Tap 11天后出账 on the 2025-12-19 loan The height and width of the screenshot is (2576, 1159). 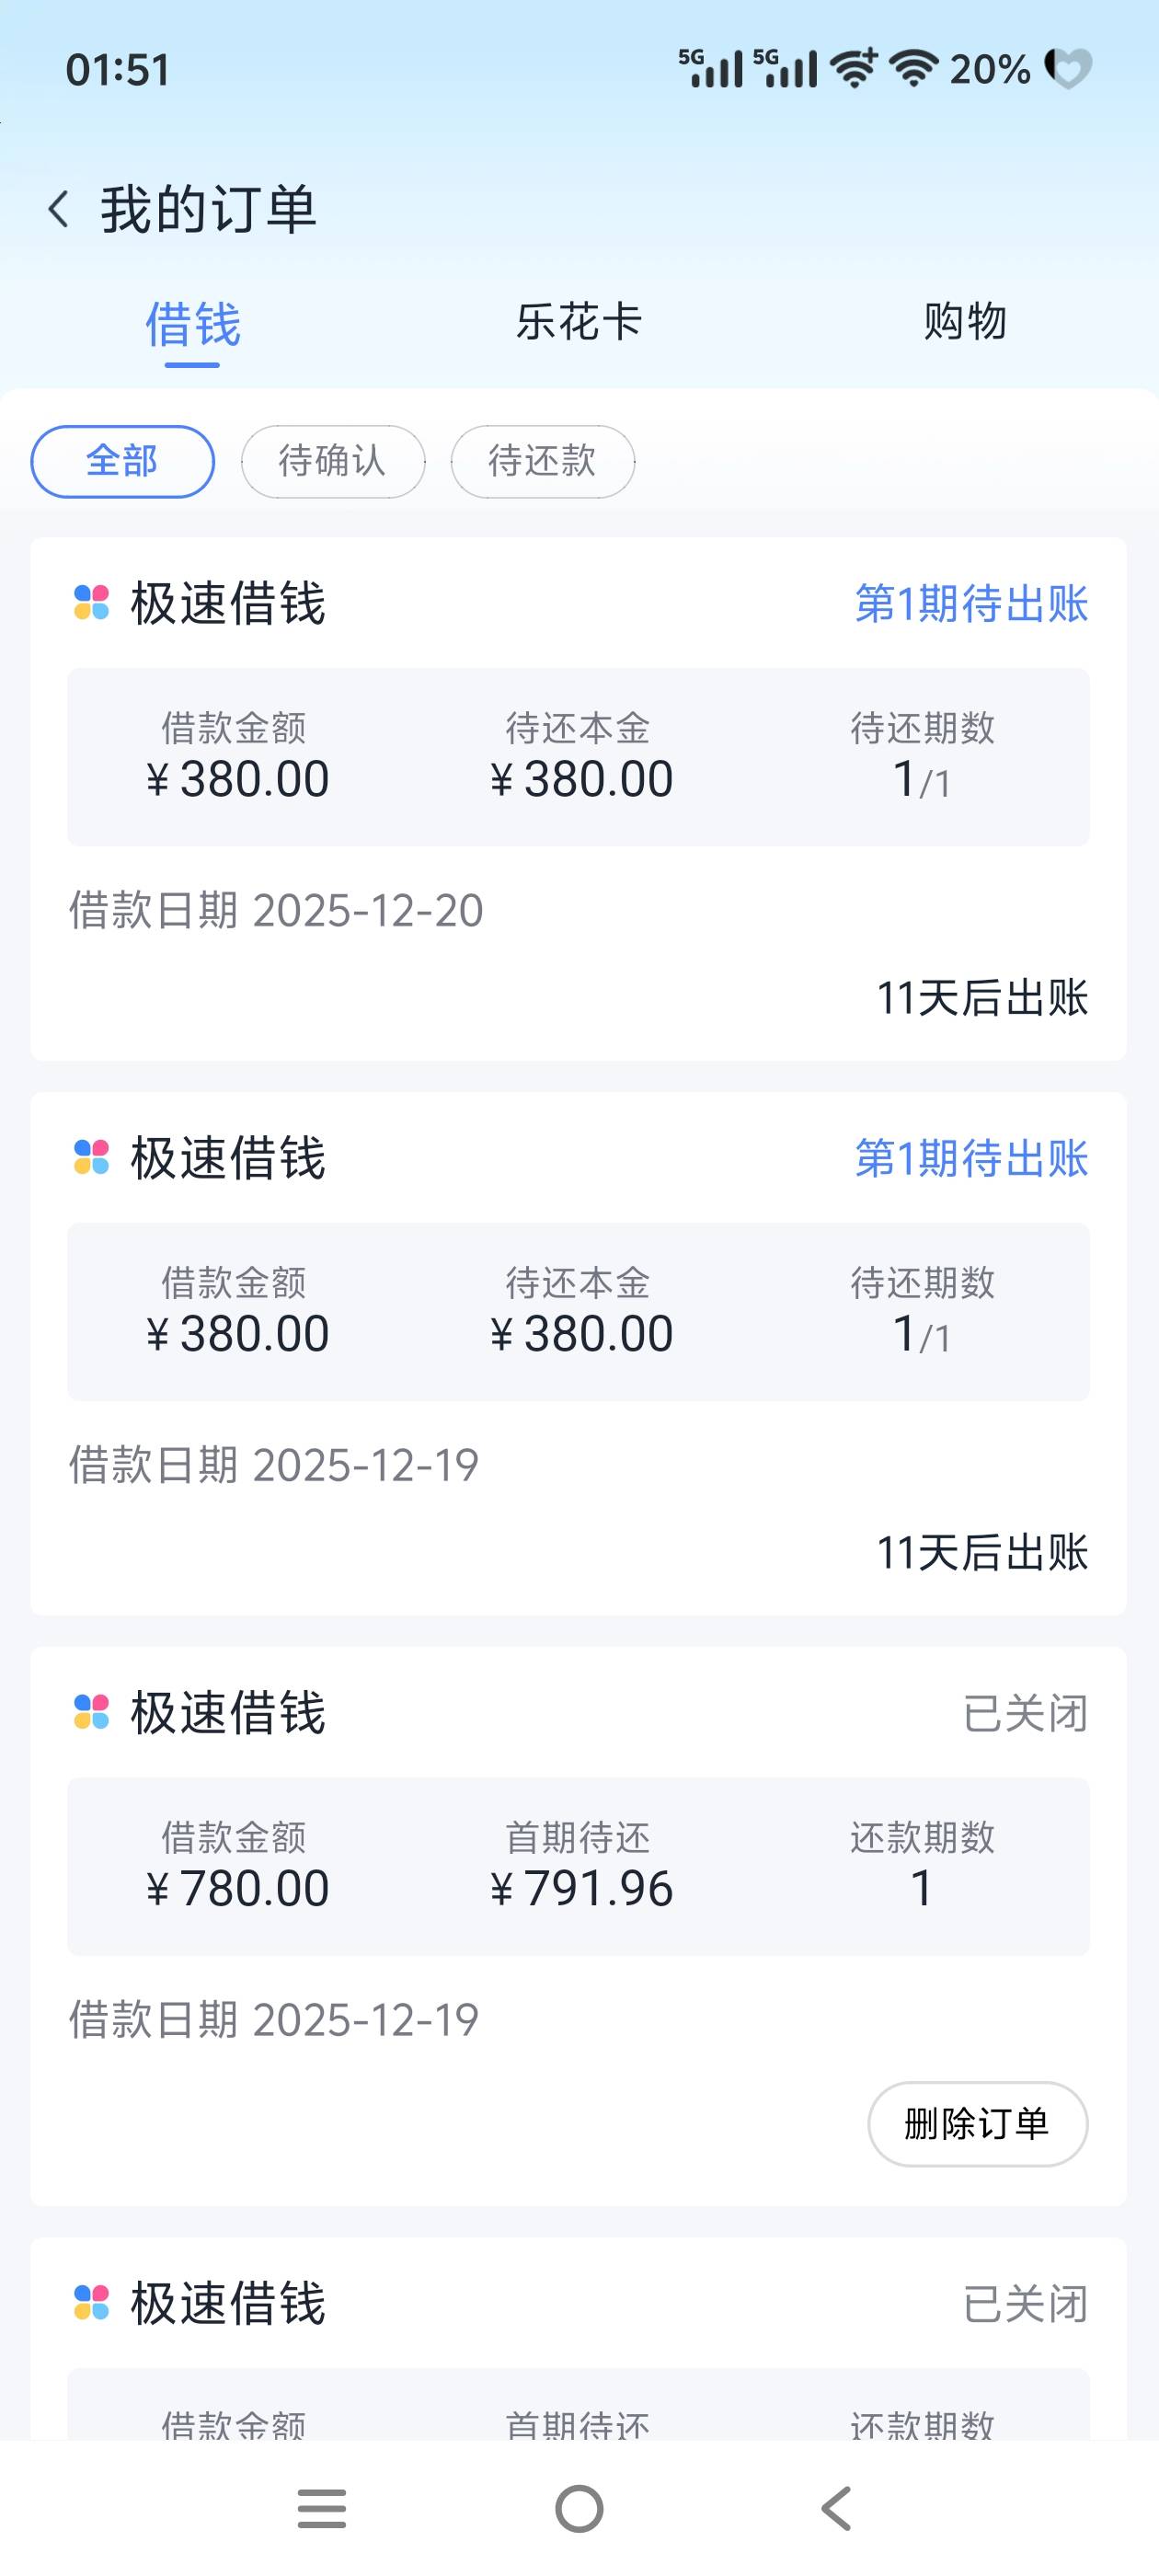pyautogui.click(x=982, y=1553)
